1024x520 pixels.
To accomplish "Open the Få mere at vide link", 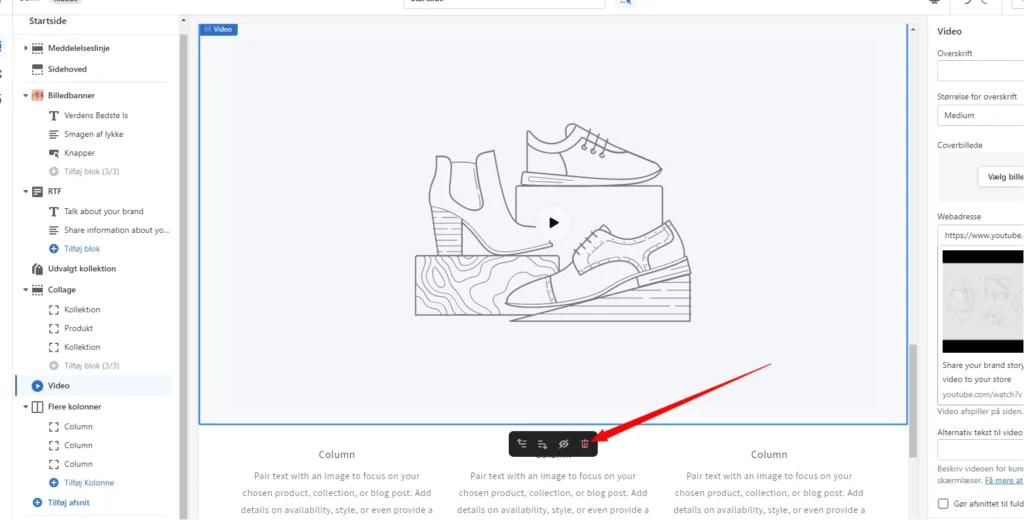I will coord(1004,481).
